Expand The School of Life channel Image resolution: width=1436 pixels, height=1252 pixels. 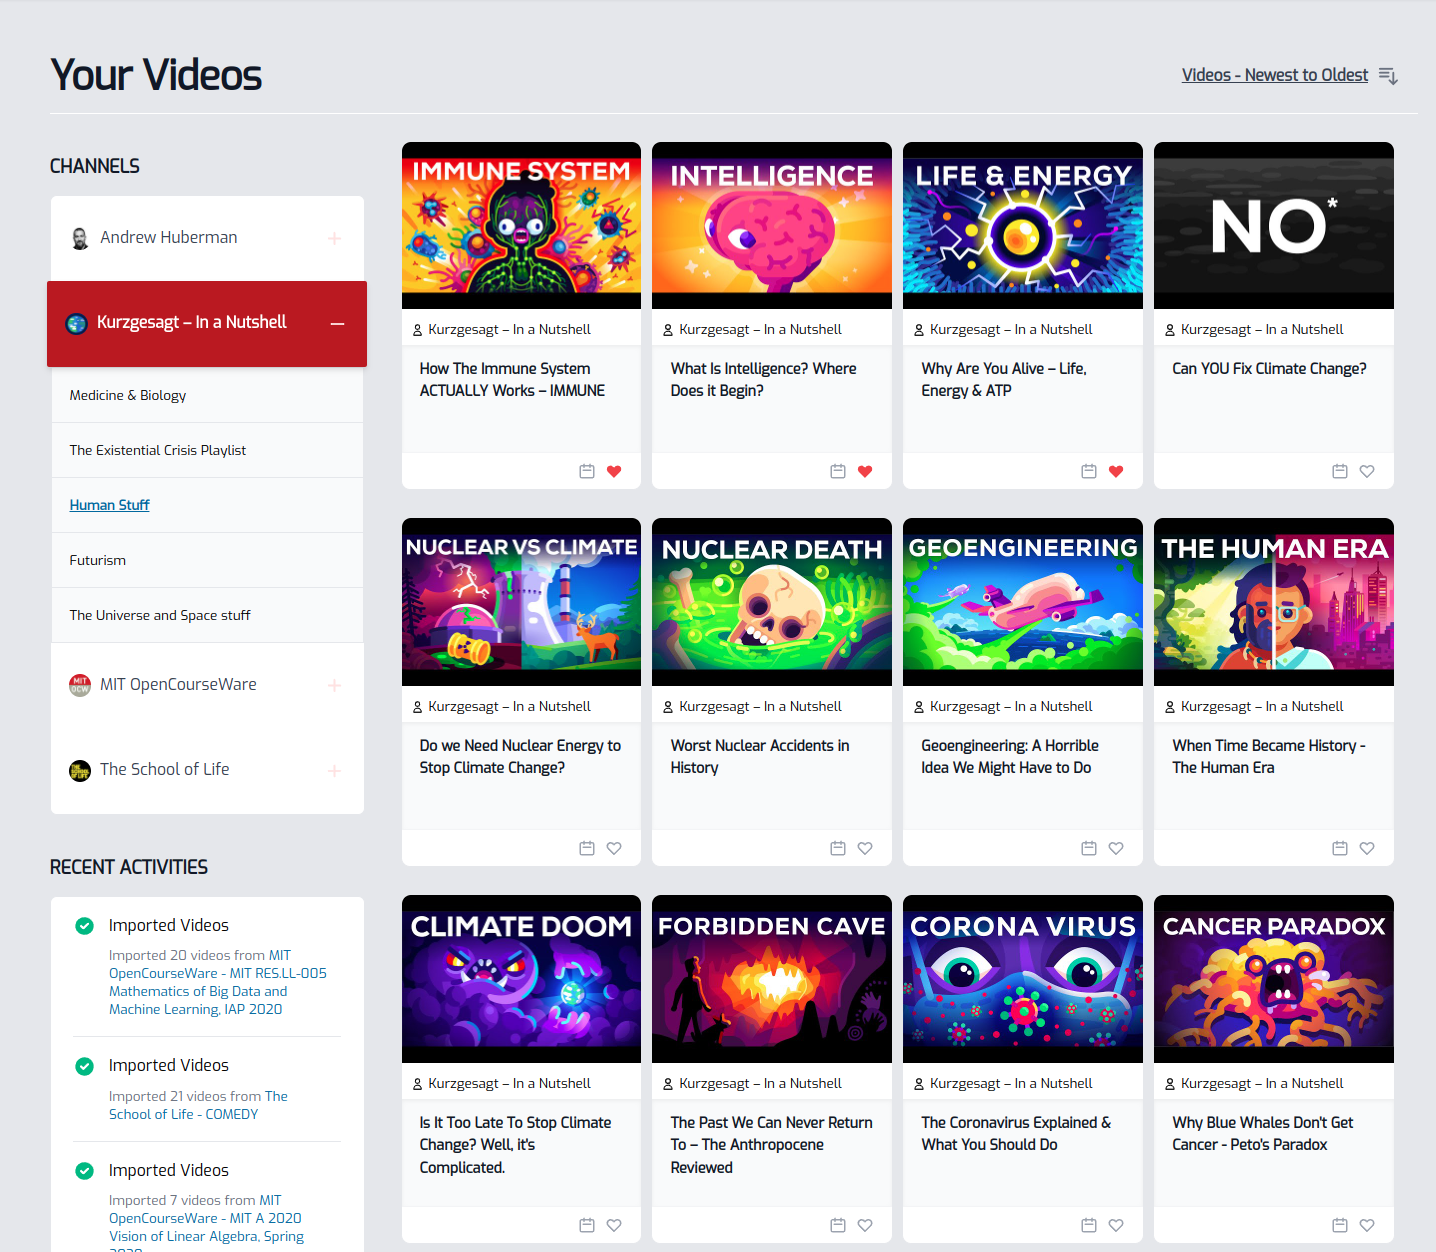click(x=335, y=770)
